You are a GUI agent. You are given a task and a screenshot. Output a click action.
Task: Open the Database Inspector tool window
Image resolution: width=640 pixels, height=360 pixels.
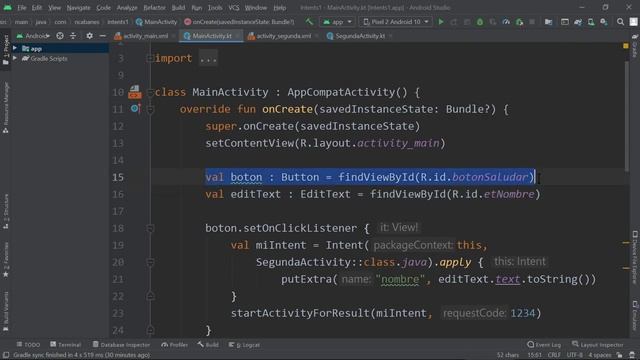pos(121,345)
